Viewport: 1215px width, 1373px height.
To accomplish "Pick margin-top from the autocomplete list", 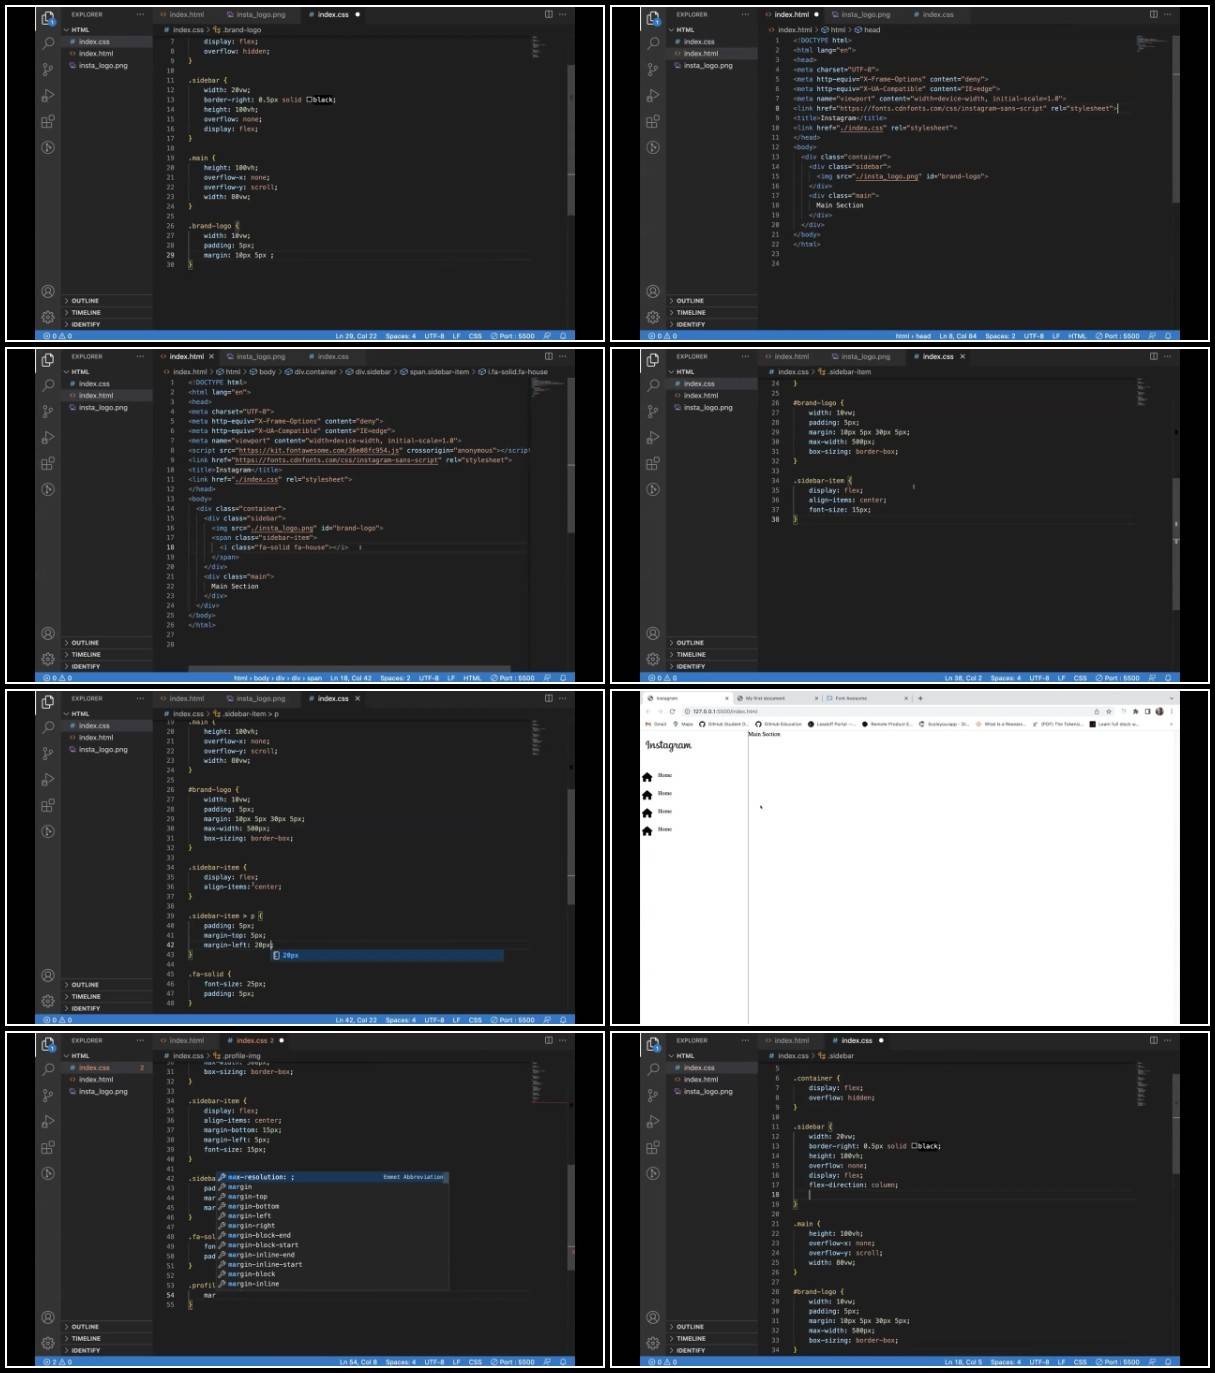I will (x=332, y=1197).
